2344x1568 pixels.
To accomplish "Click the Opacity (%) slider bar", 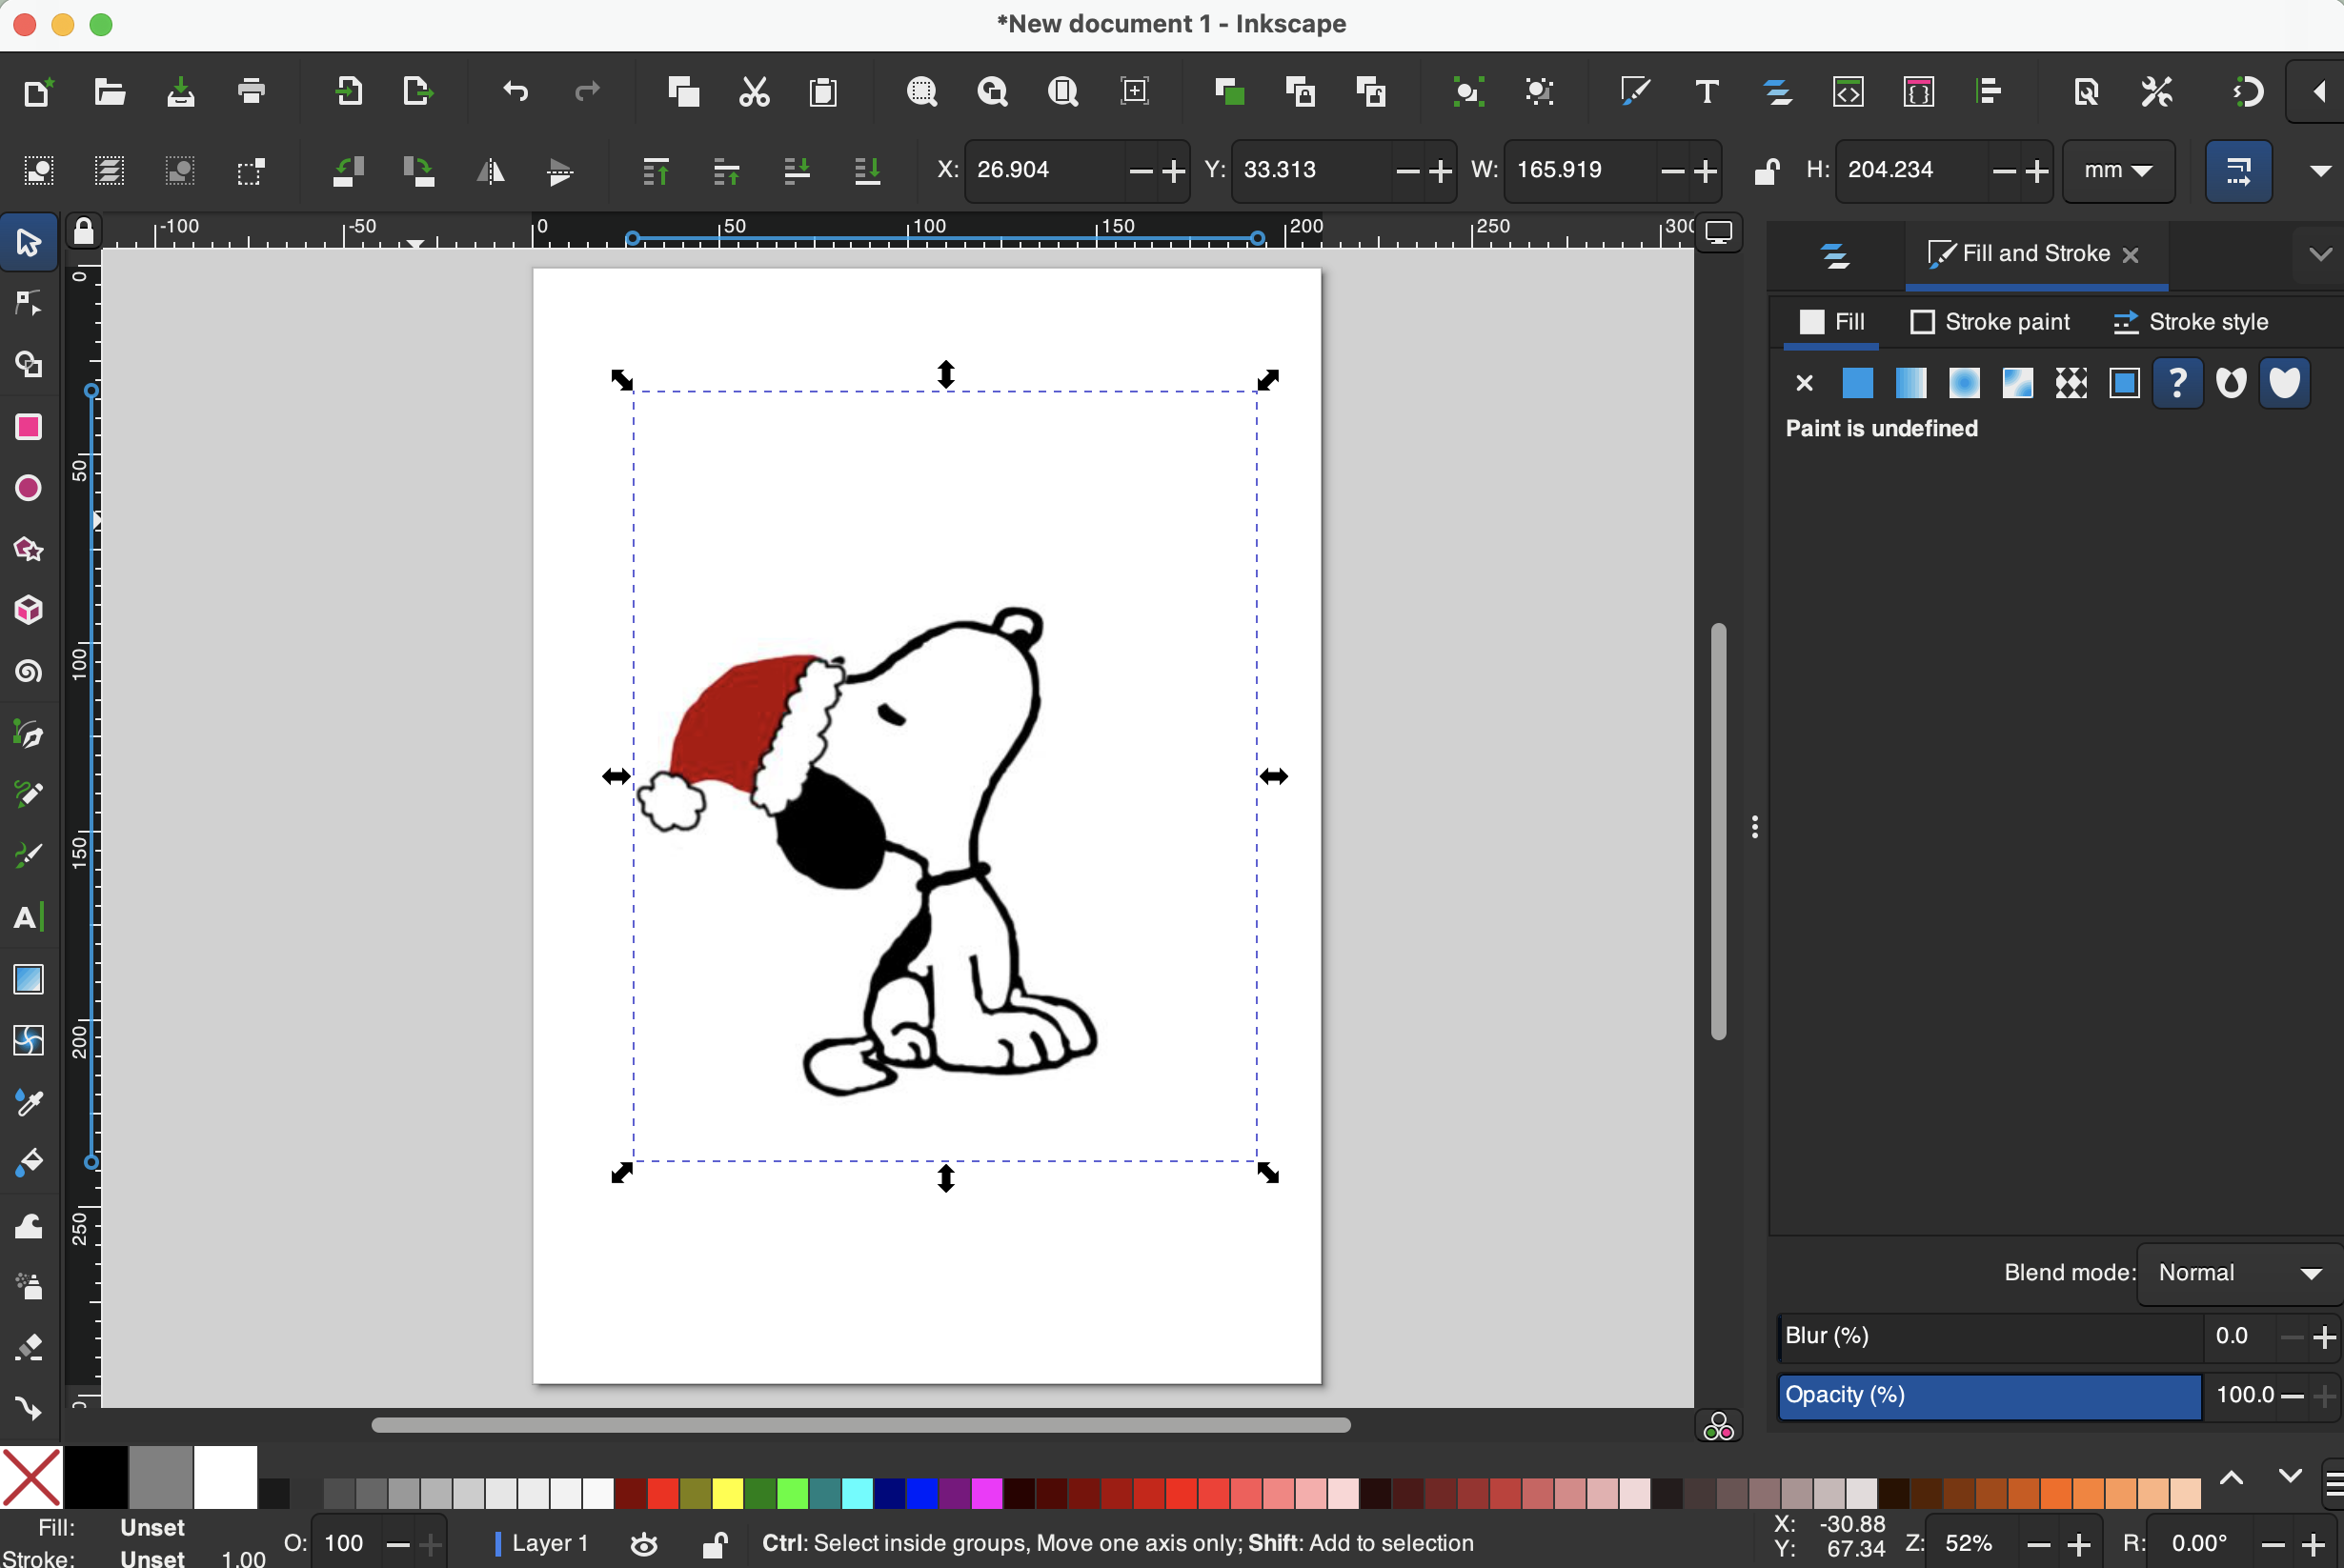I will (x=1990, y=1396).
